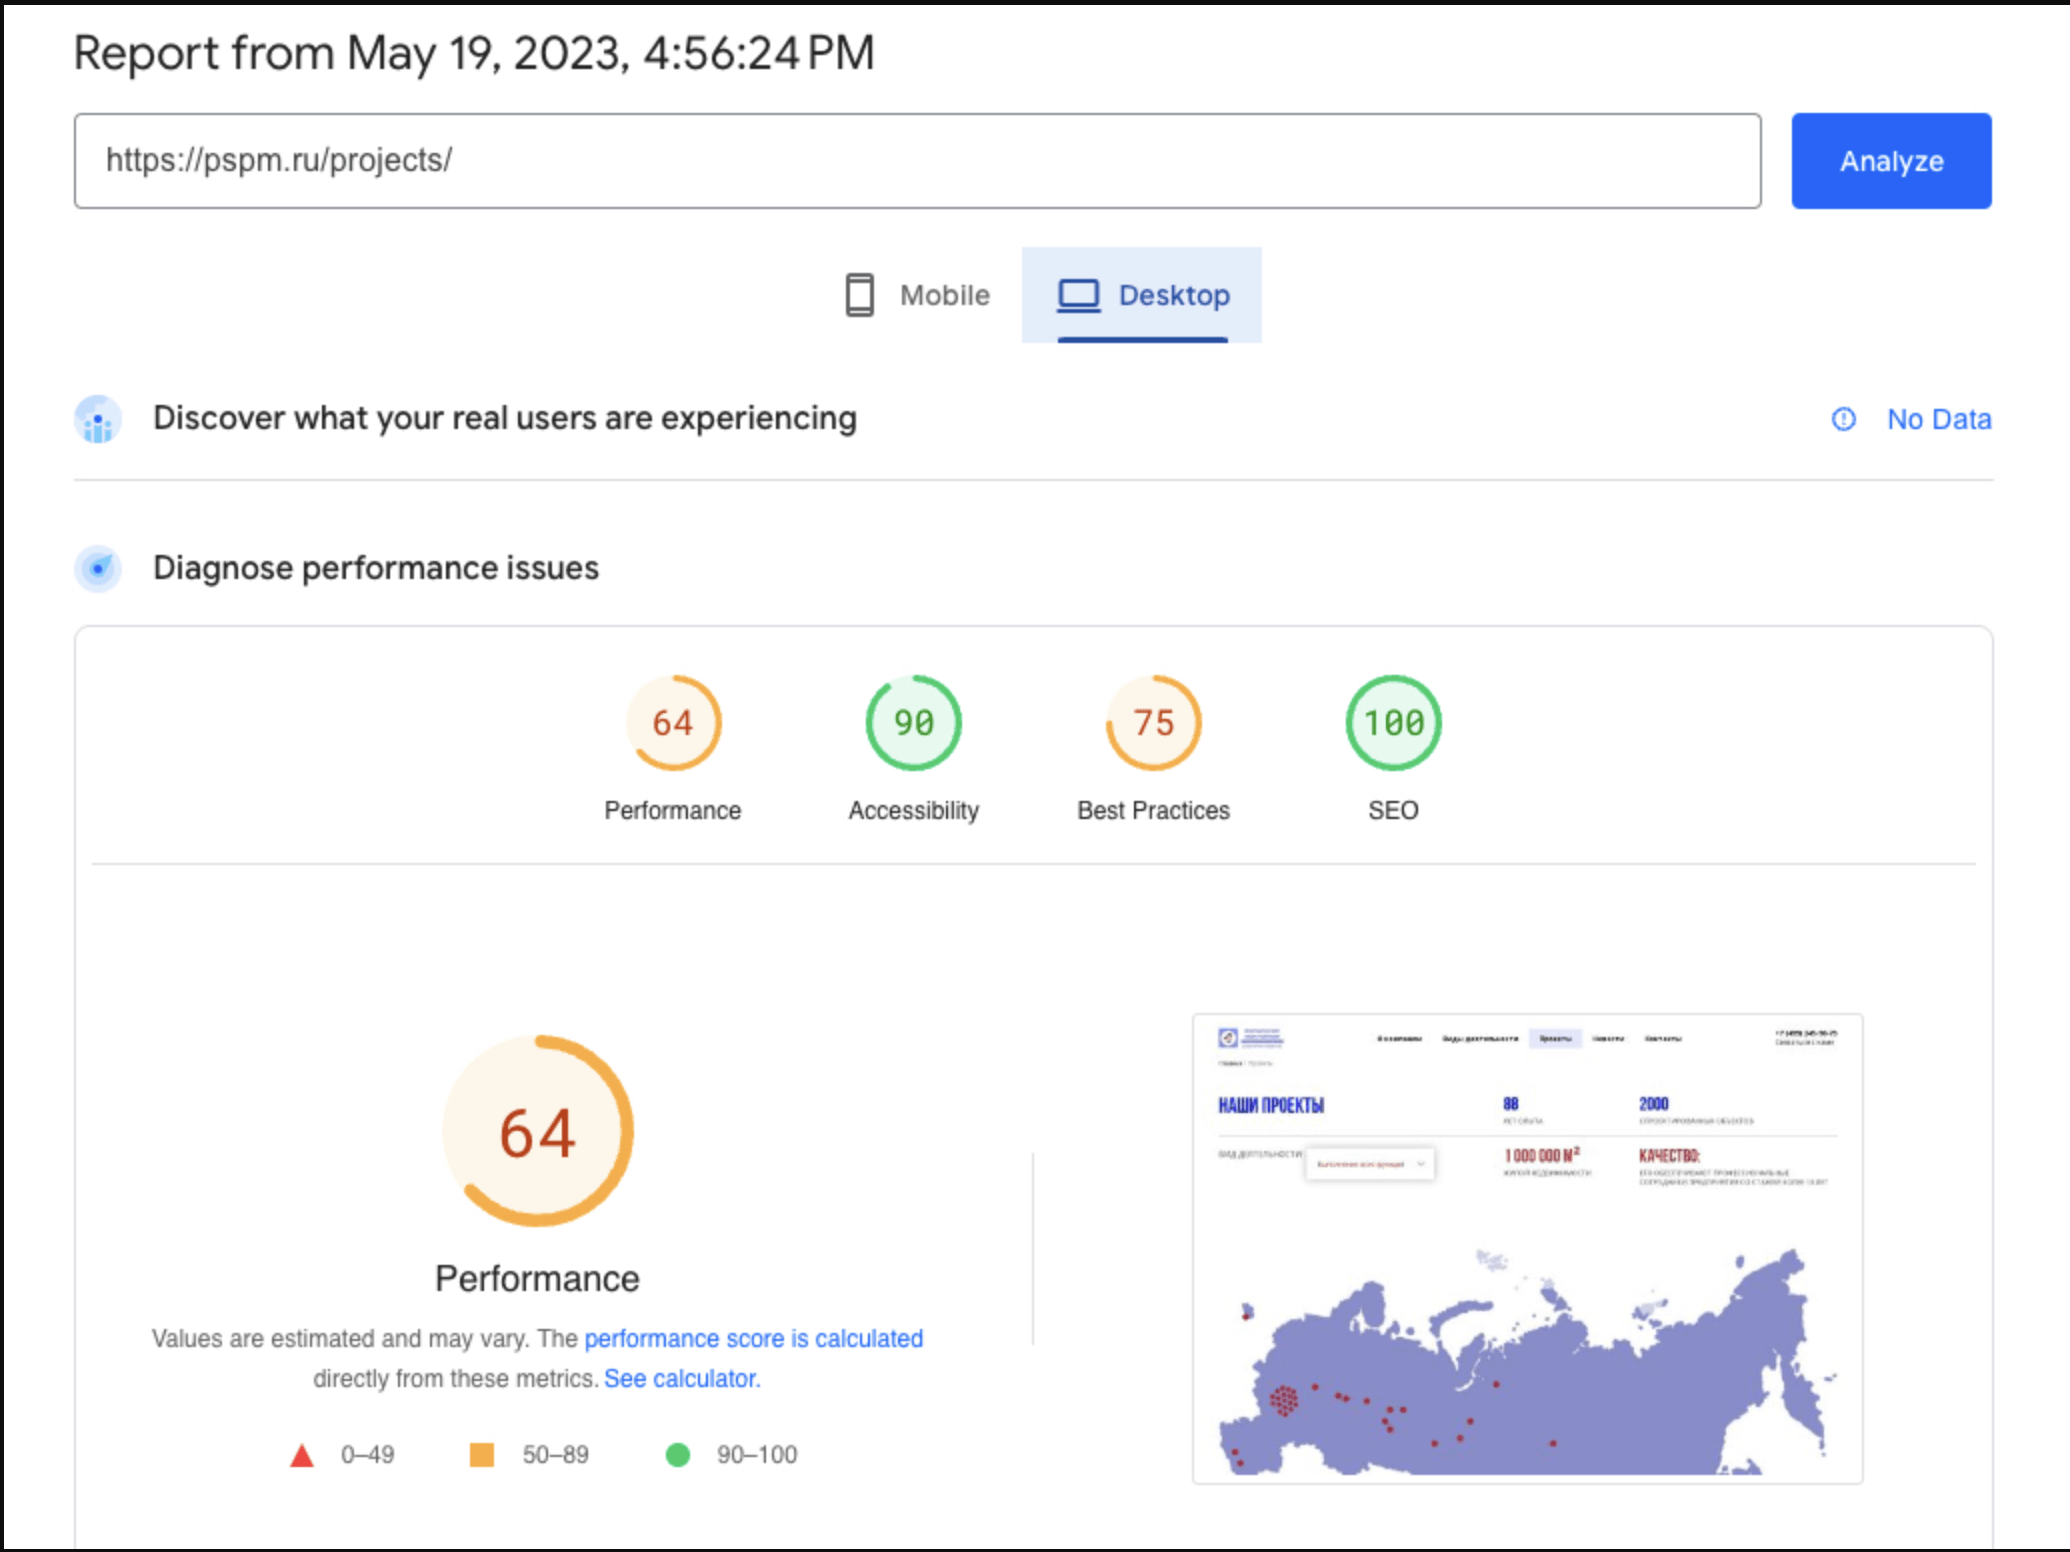This screenshot has height=1552, width=2070.
Task: Click the mobile phone icon
Action: [859, 295]
